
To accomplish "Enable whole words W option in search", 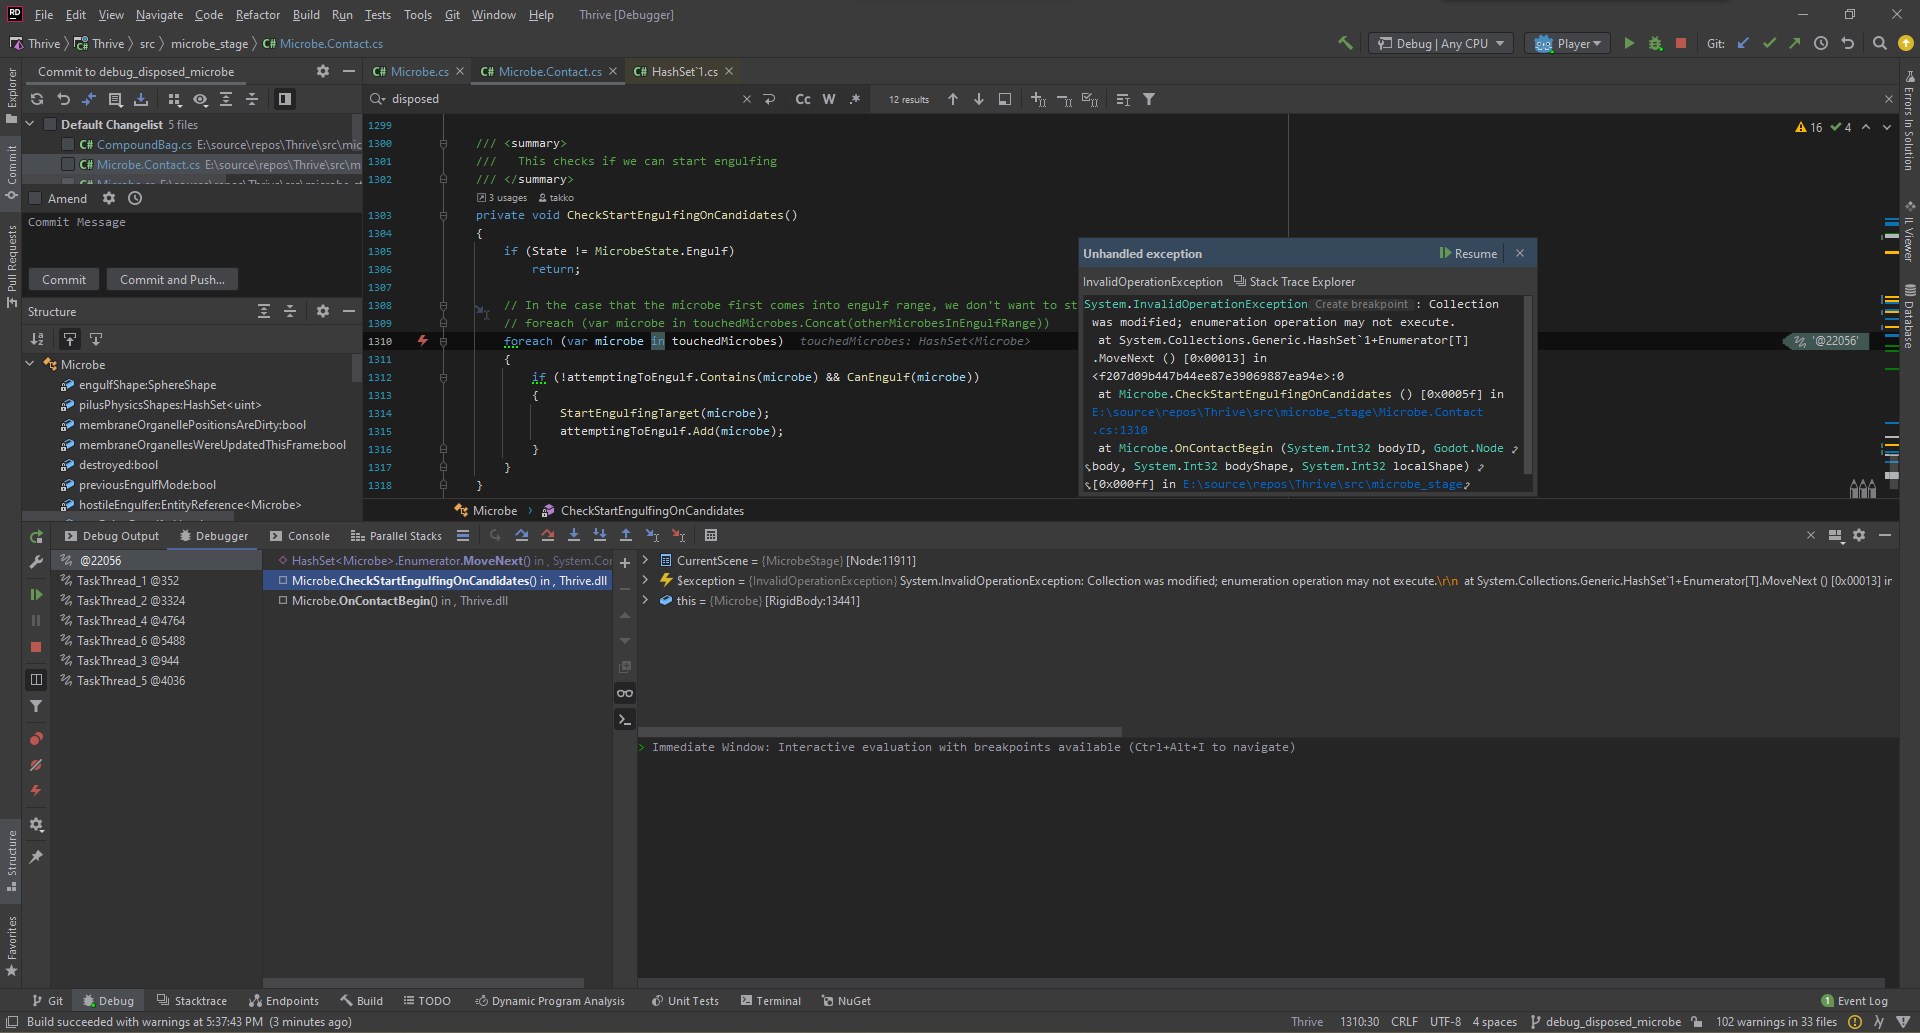I will point(828,99).
